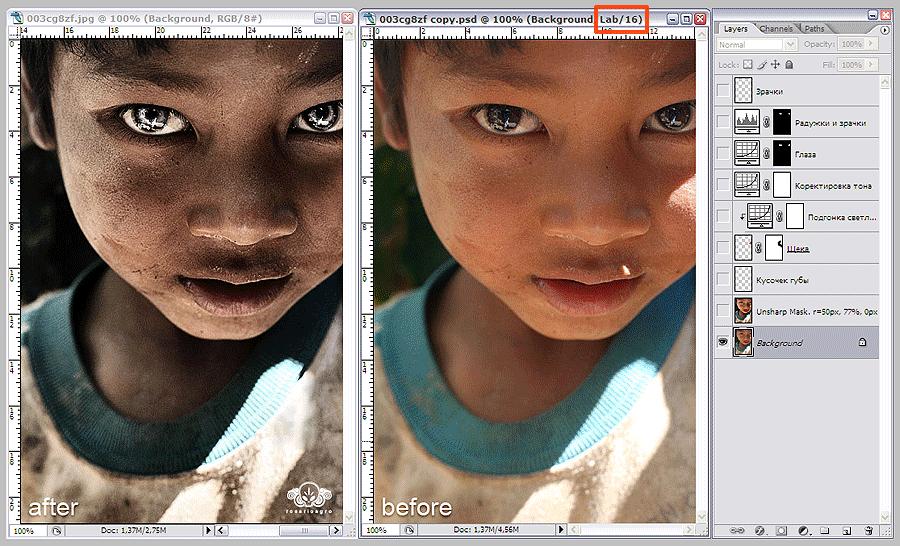900x546 pixels.
Task: Click the Unsharp Mask layer thumbnail
Action: point(743,311)
